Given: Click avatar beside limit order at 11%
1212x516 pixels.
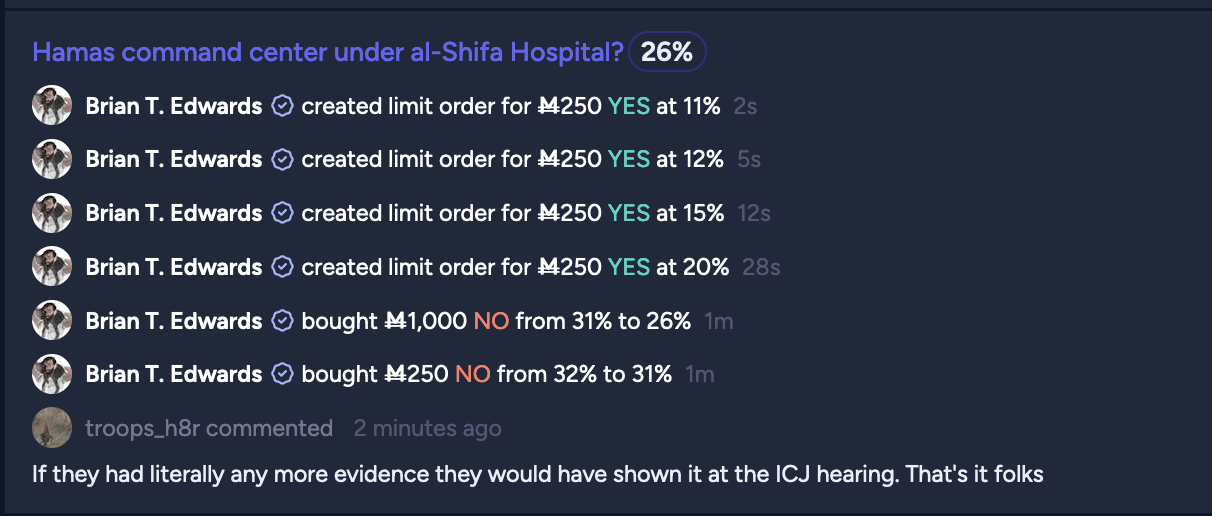Looking at the screenshot, I should pyautogui.click(x=52, y=105).
